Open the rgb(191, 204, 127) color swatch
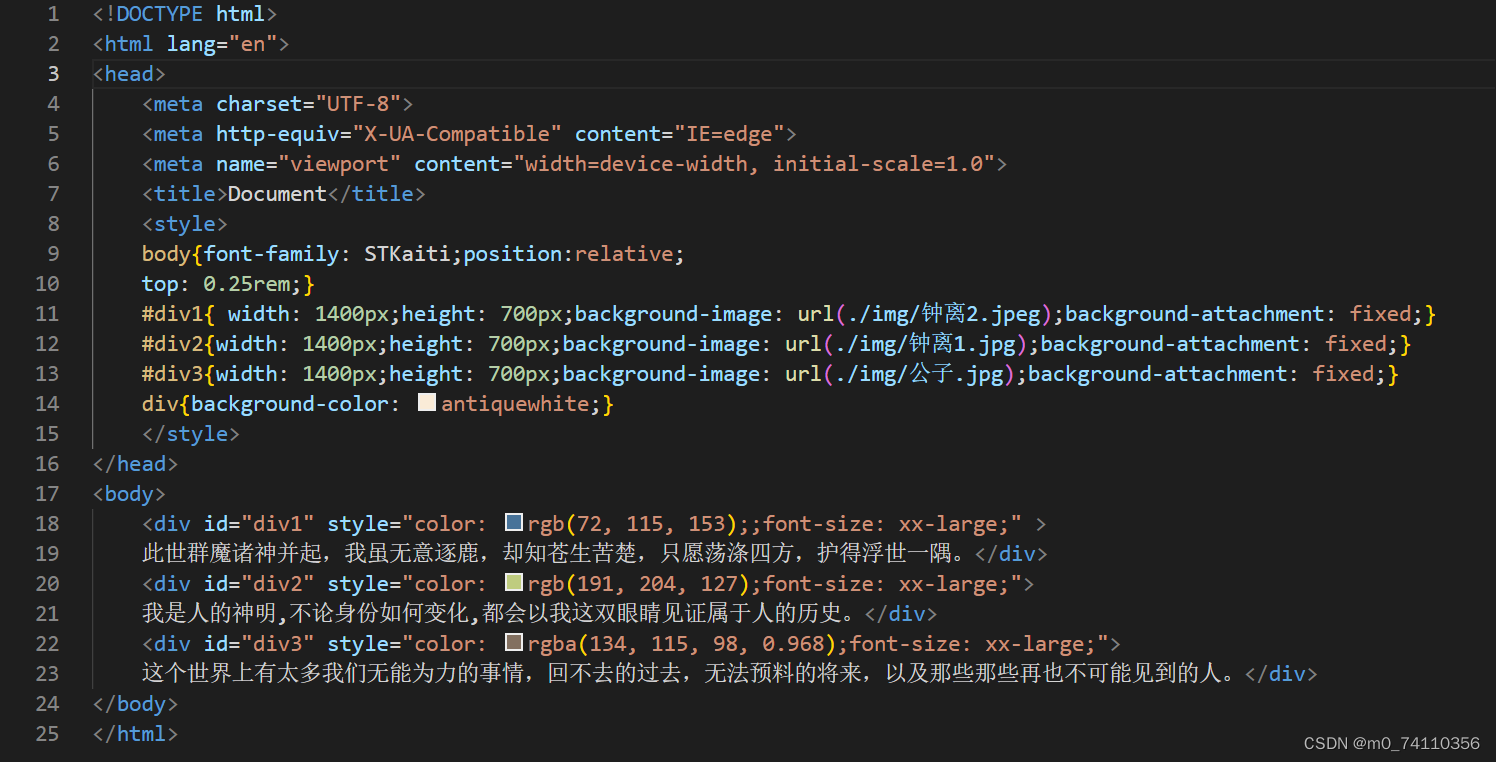This screenshot has height=762, width=1496. (514, 583)
